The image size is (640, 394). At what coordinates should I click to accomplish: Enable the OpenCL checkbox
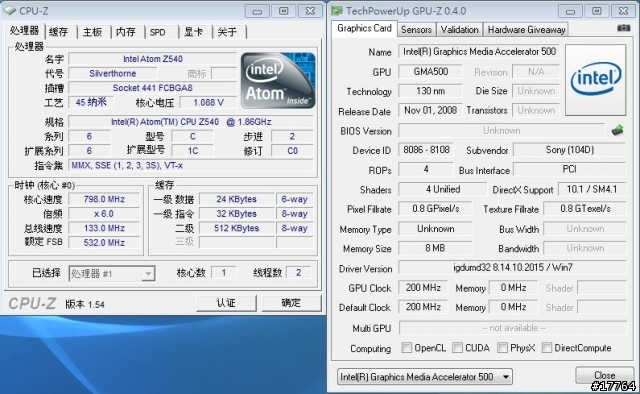click(x=407, y=347)
